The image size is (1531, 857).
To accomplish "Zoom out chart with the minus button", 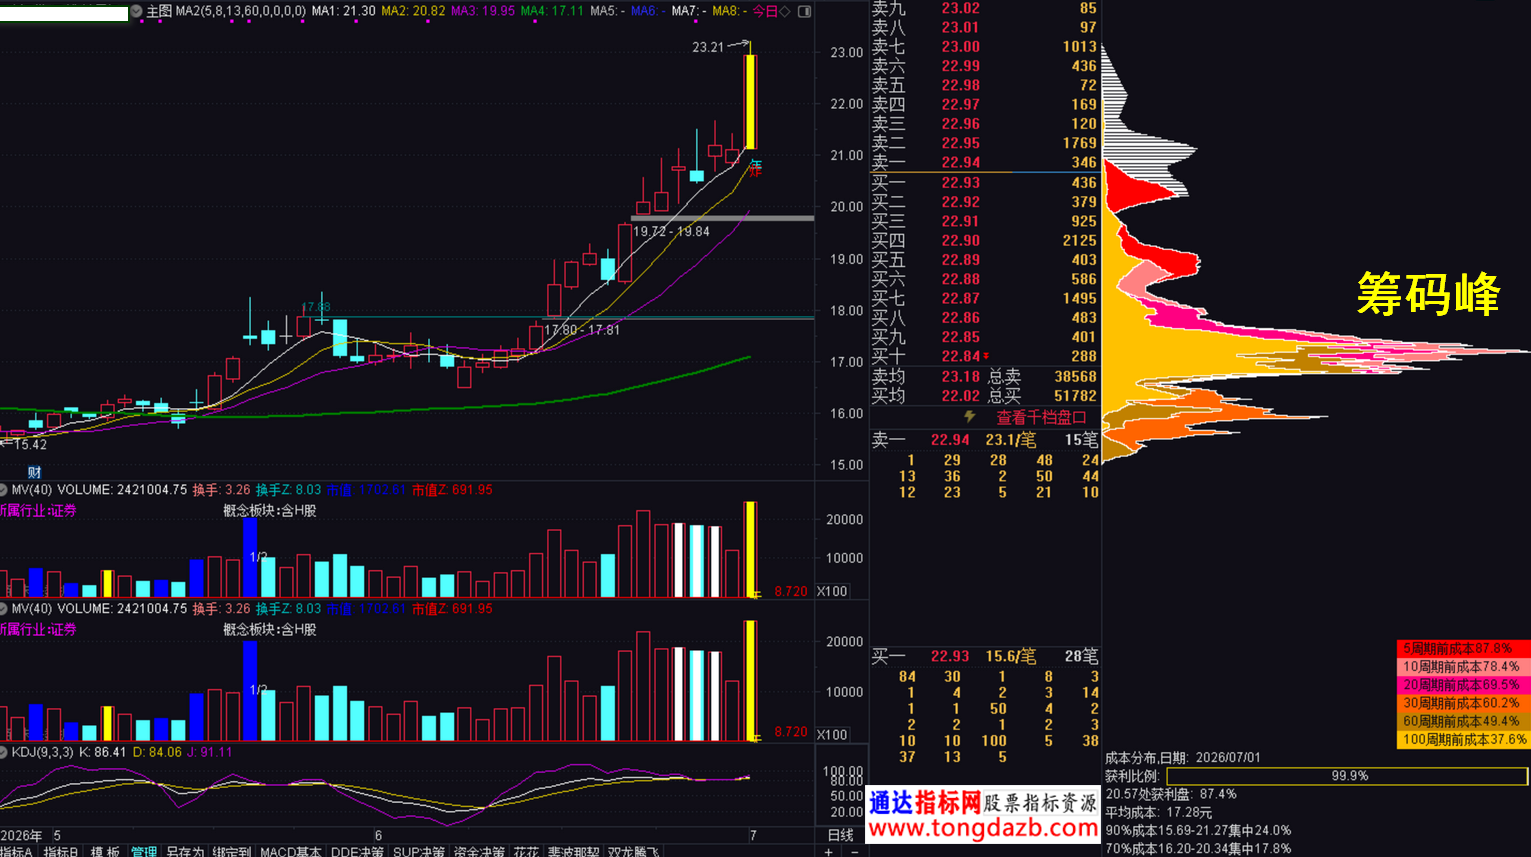I will pyautogui.click(x=854, y=851).
